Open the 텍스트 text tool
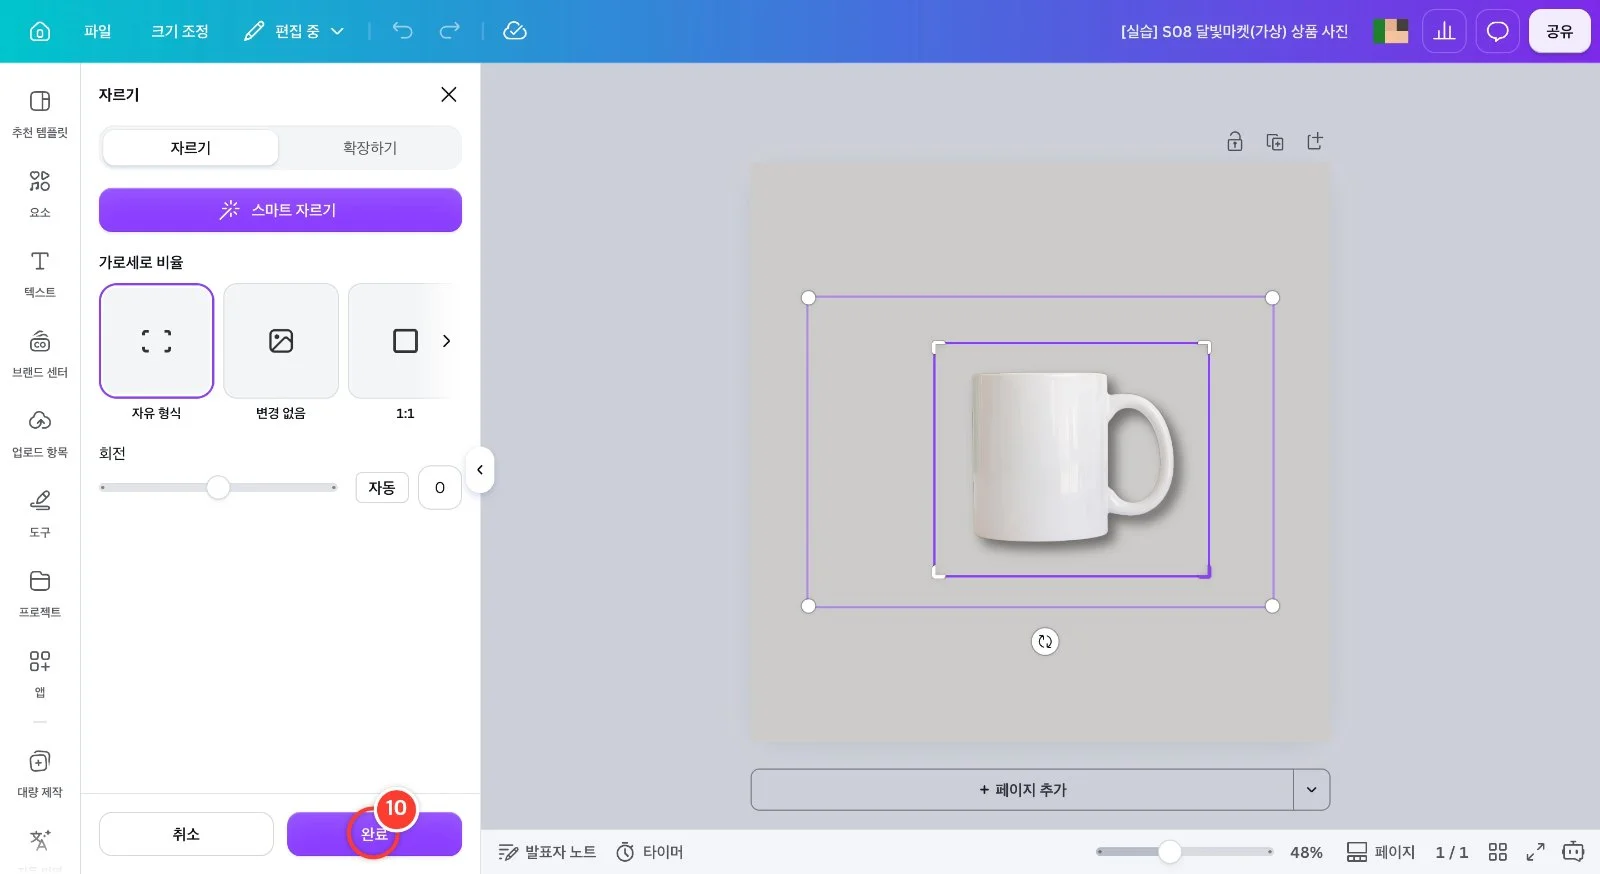Image resolution: width=1600 pixels, height=874 pixels. (x=40, y=273)
